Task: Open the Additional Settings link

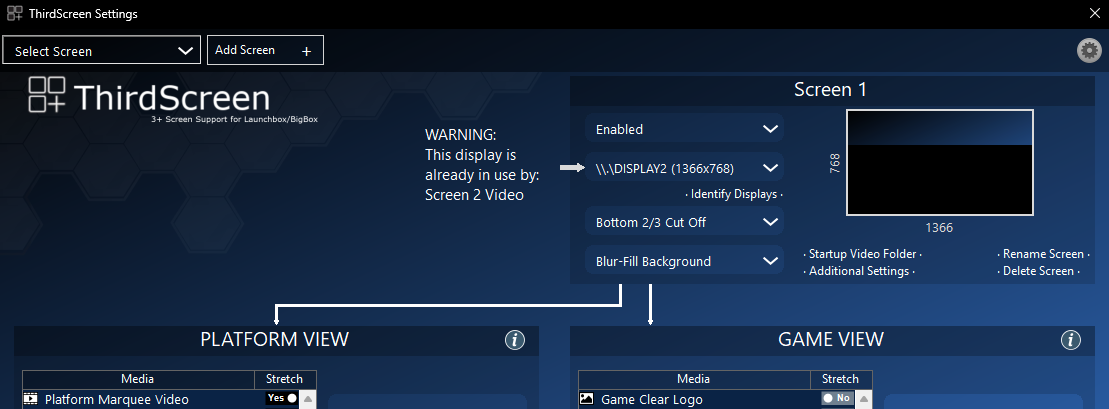Action: tap(859, 271)
